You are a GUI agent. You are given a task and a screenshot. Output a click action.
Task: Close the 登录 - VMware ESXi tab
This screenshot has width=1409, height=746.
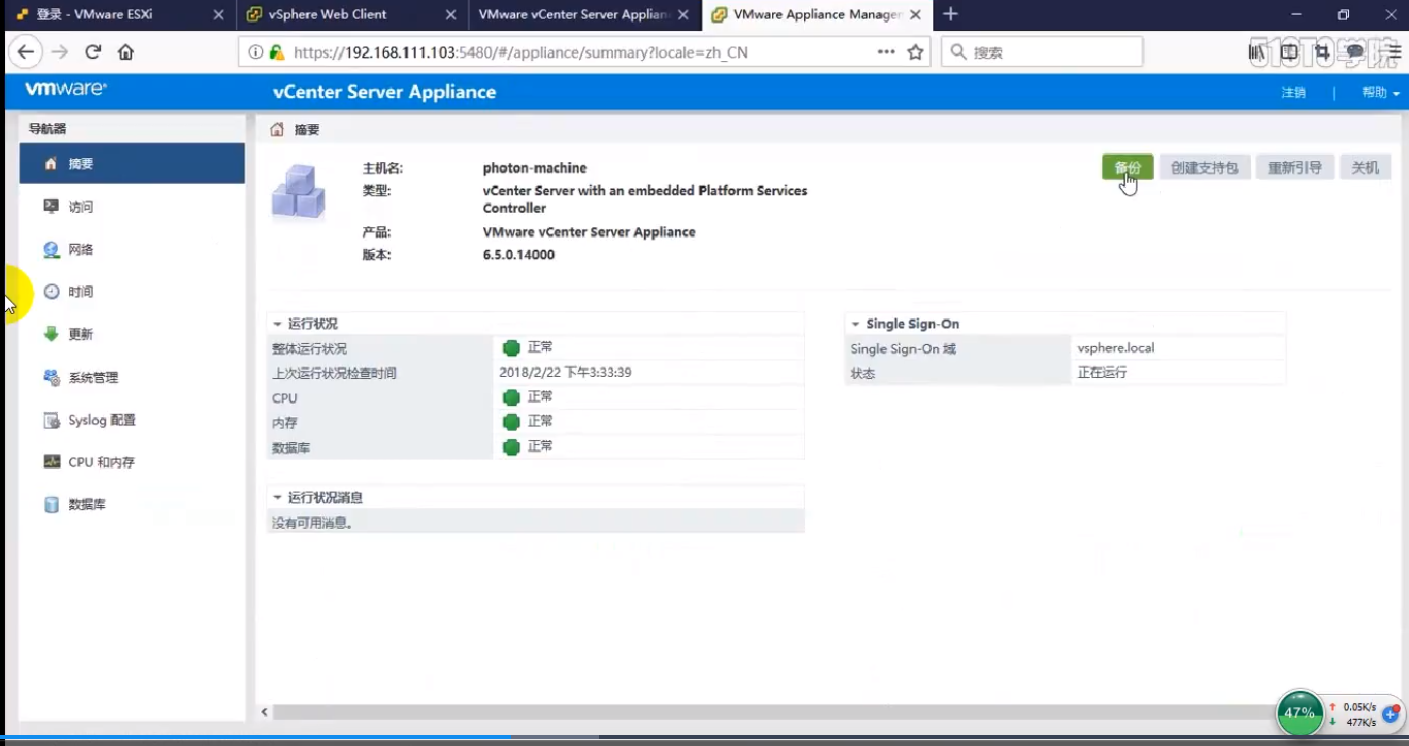219,14
